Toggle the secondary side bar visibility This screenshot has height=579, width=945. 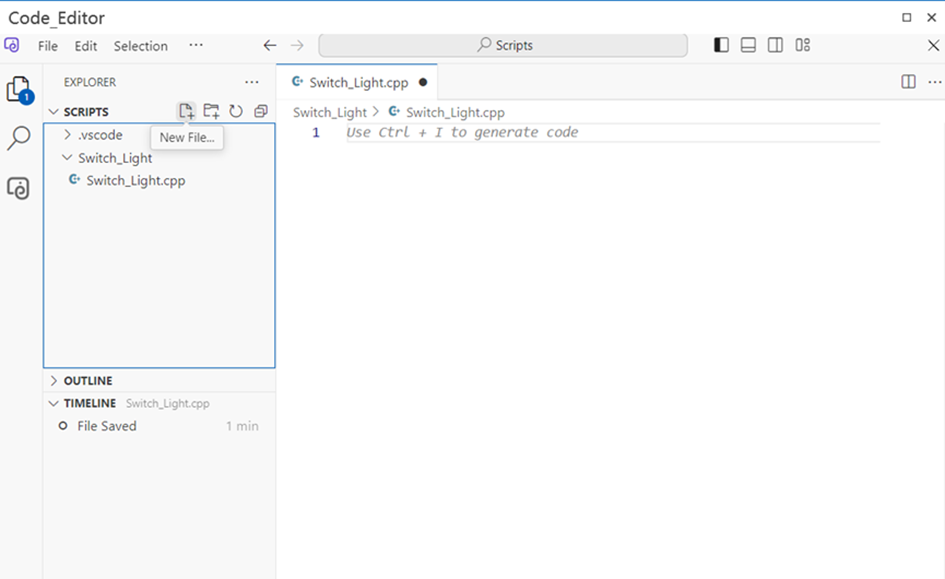click(x=775, y=45)
